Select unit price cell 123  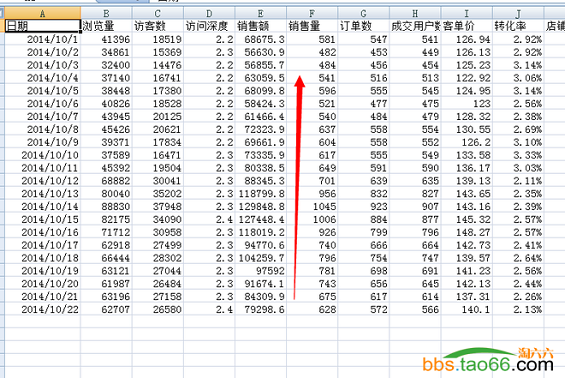[467, 103]
